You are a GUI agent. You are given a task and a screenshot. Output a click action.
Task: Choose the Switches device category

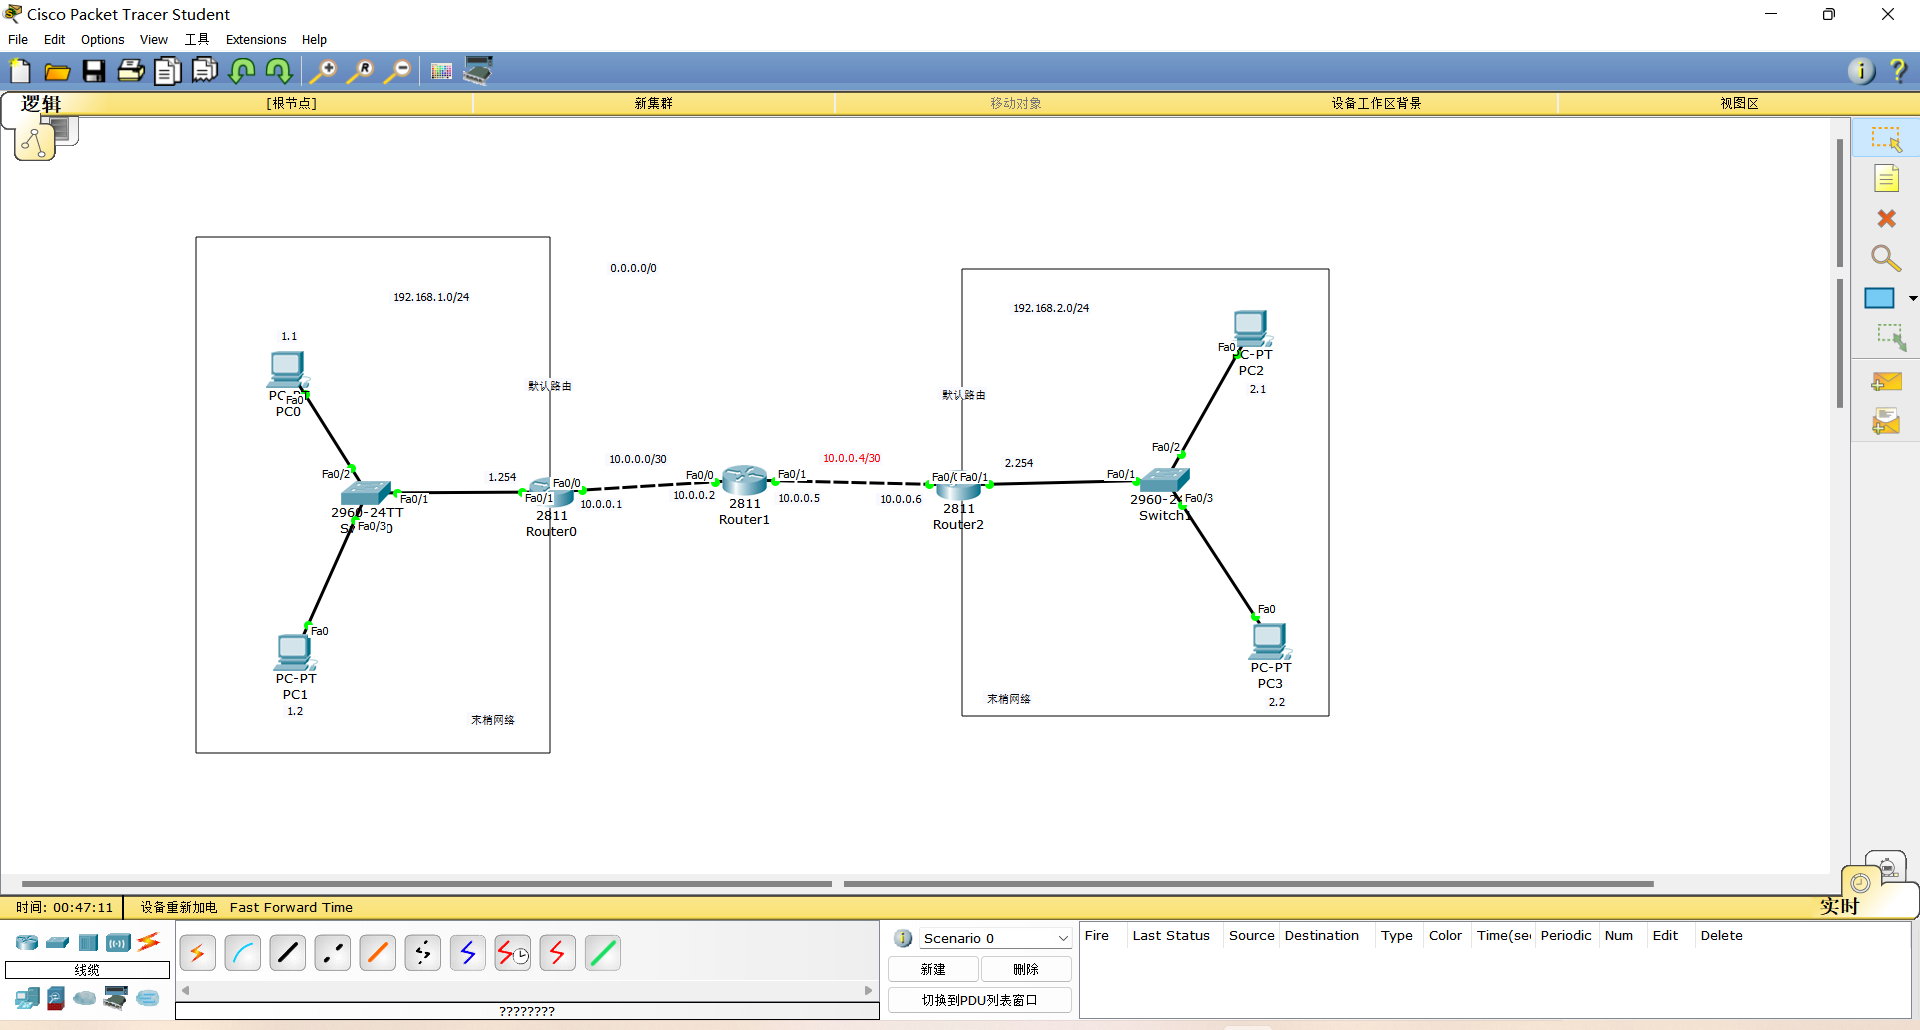tap(58, 942)
